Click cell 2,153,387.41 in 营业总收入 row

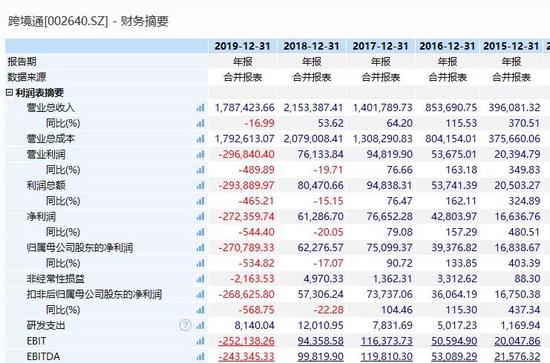click(313, 108)
